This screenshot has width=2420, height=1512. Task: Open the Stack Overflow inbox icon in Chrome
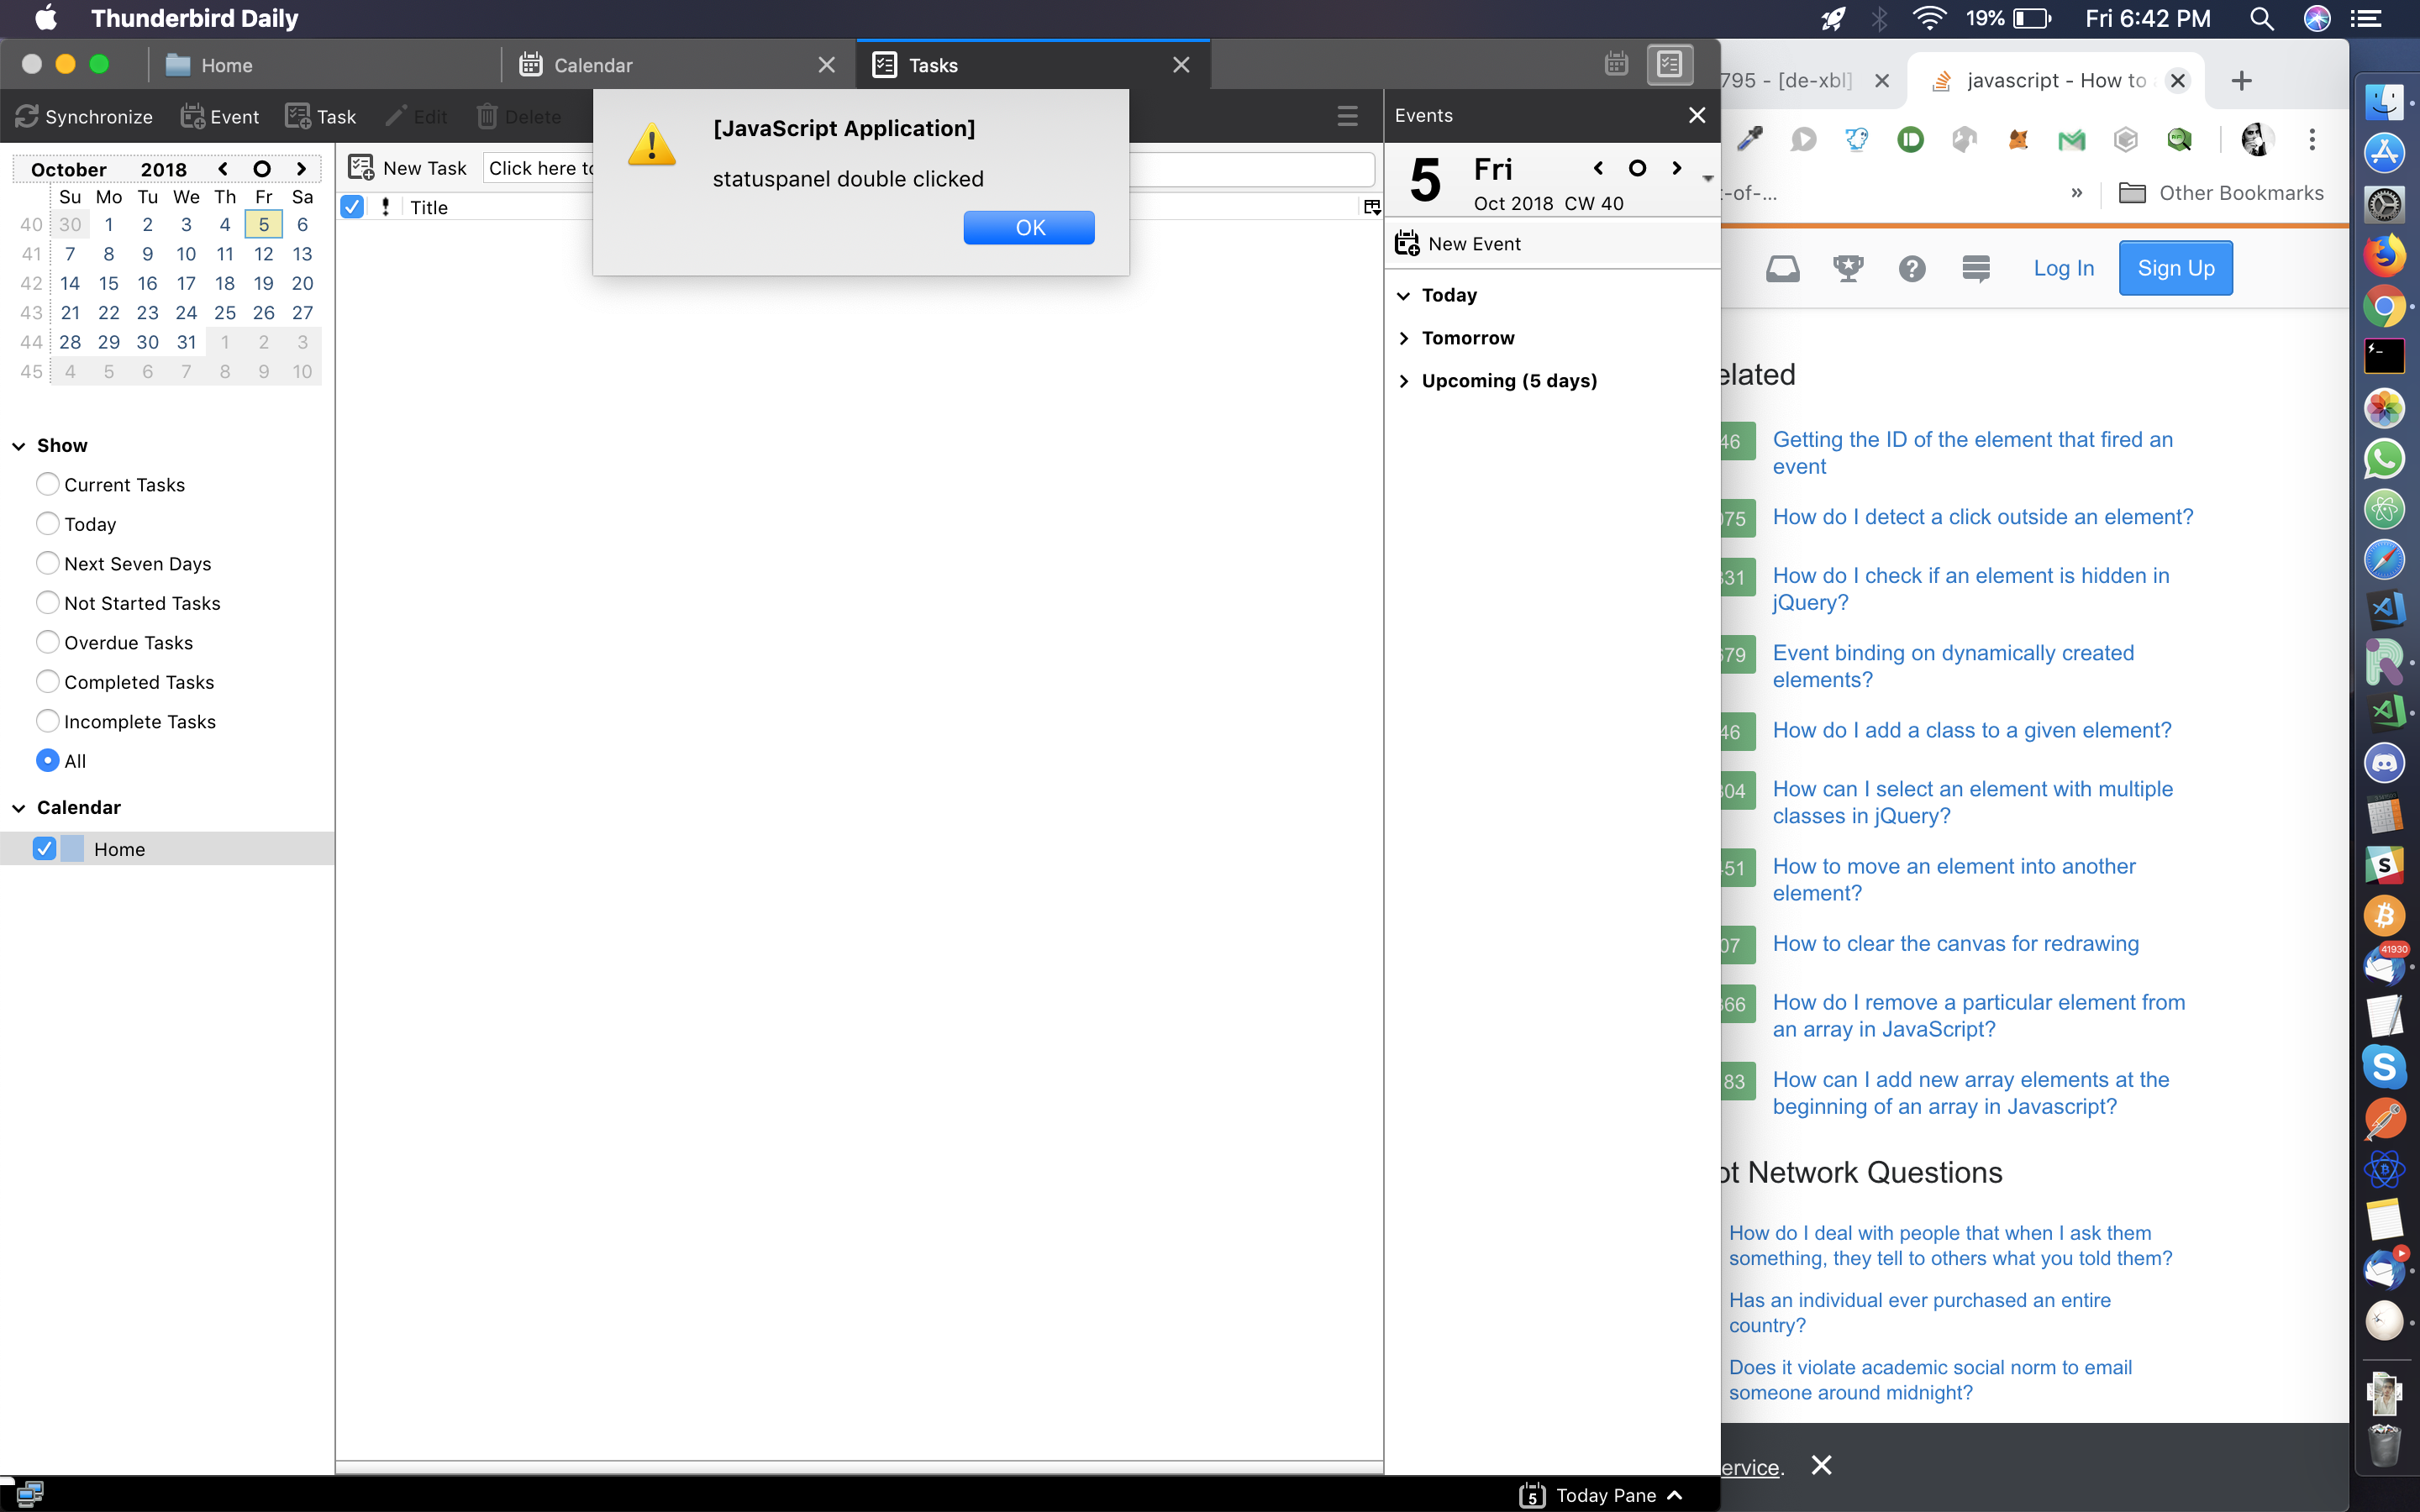click(1782, 268)
